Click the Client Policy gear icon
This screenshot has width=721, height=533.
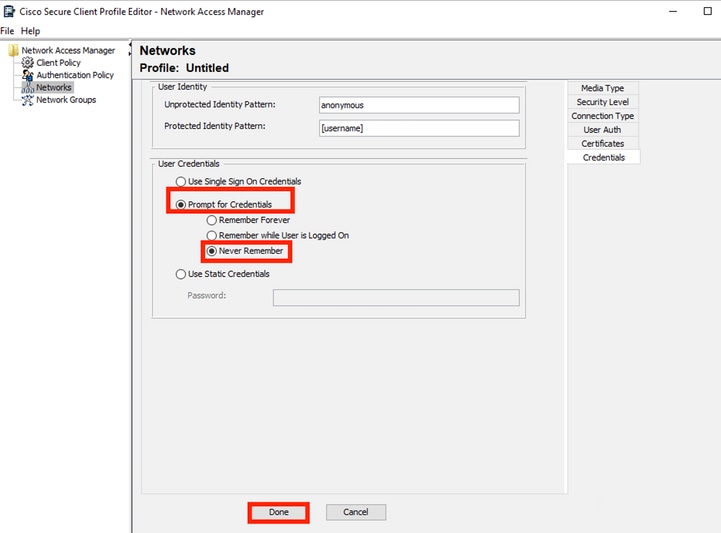pos(28,63)
